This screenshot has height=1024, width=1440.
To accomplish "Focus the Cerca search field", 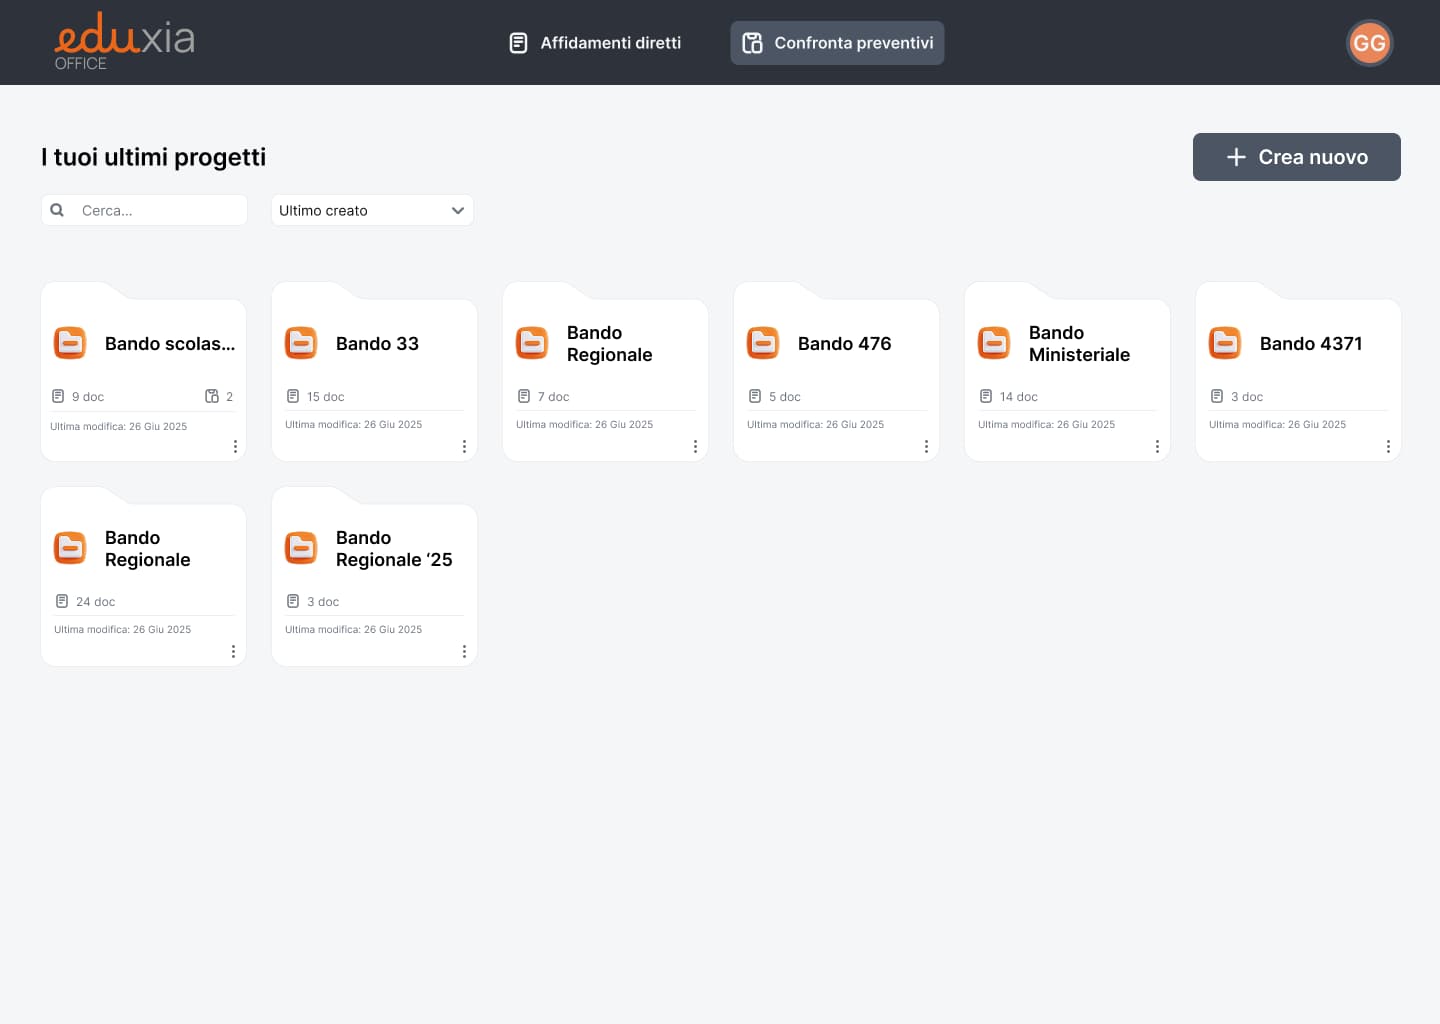I will tap(160, 210).
